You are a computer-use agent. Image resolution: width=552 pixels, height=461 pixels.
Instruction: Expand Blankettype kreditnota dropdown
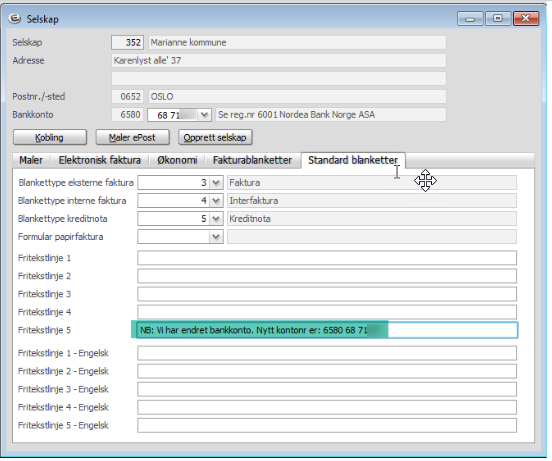point(216,219)
